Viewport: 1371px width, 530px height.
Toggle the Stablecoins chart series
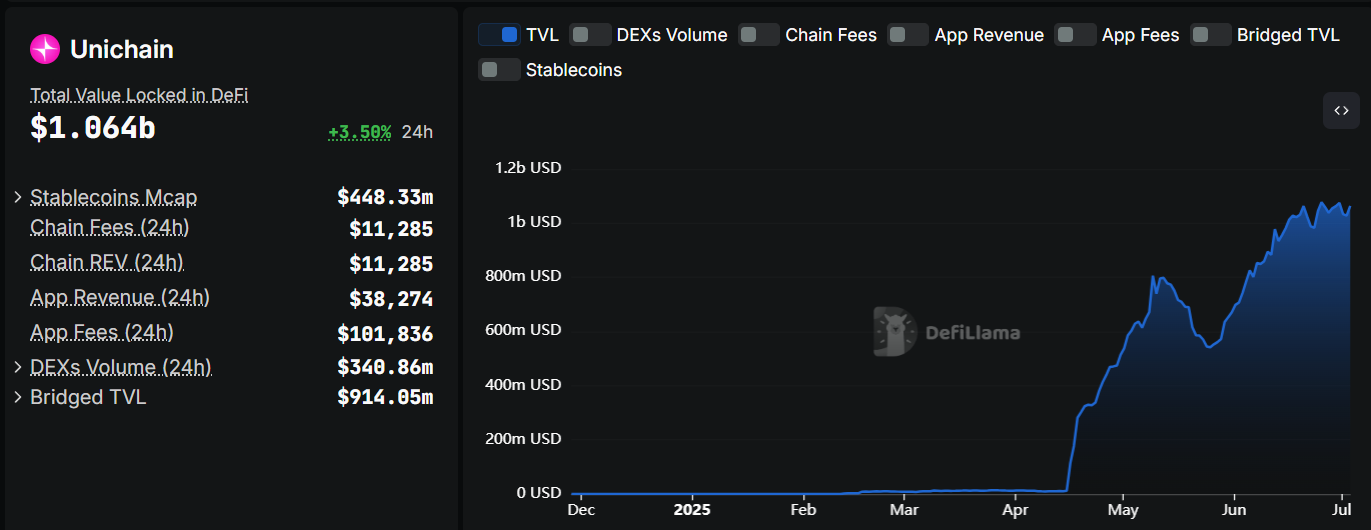(499, 70)
